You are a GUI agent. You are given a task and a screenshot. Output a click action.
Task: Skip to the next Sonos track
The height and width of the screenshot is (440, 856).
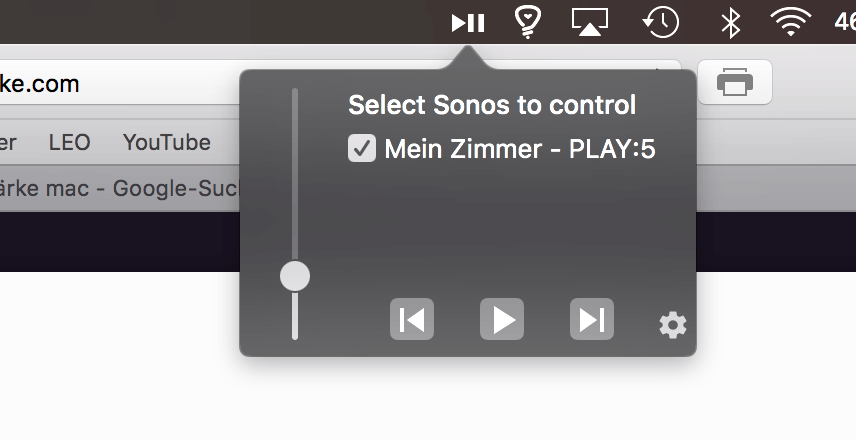click(592, 319)
